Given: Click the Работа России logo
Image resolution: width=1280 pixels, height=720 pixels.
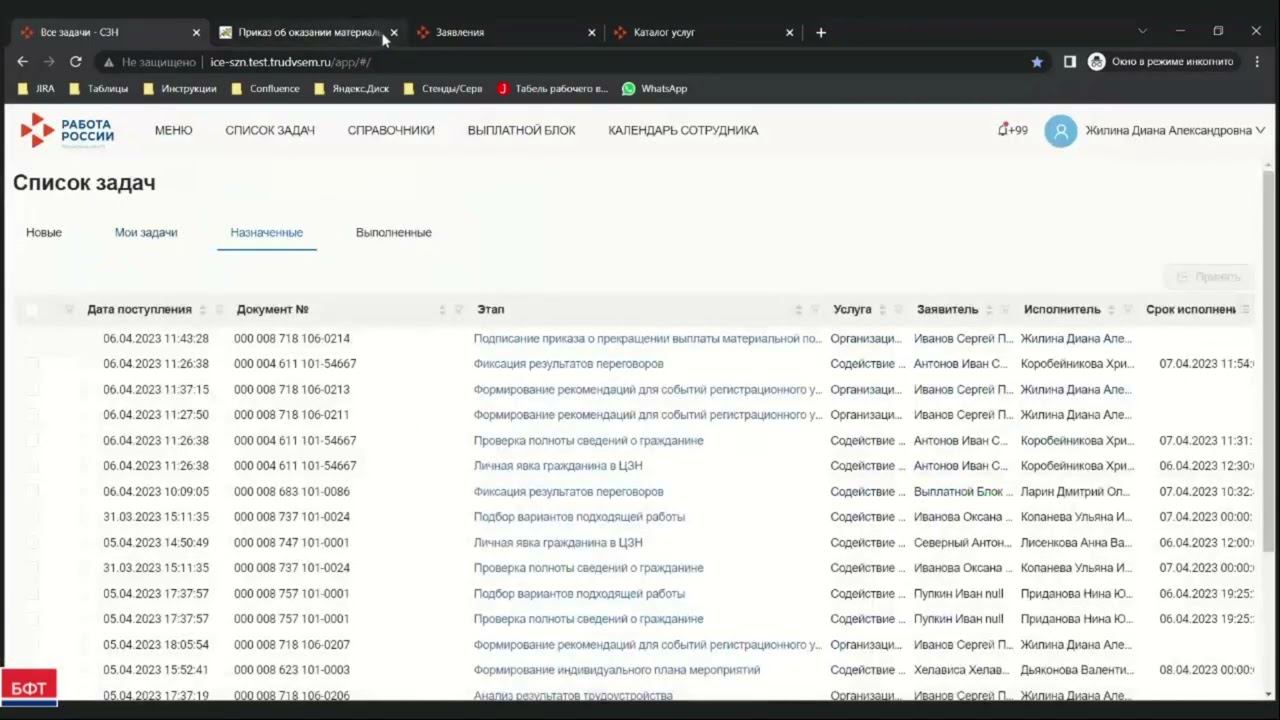Looking at the screenshot, I should [67, 130].
